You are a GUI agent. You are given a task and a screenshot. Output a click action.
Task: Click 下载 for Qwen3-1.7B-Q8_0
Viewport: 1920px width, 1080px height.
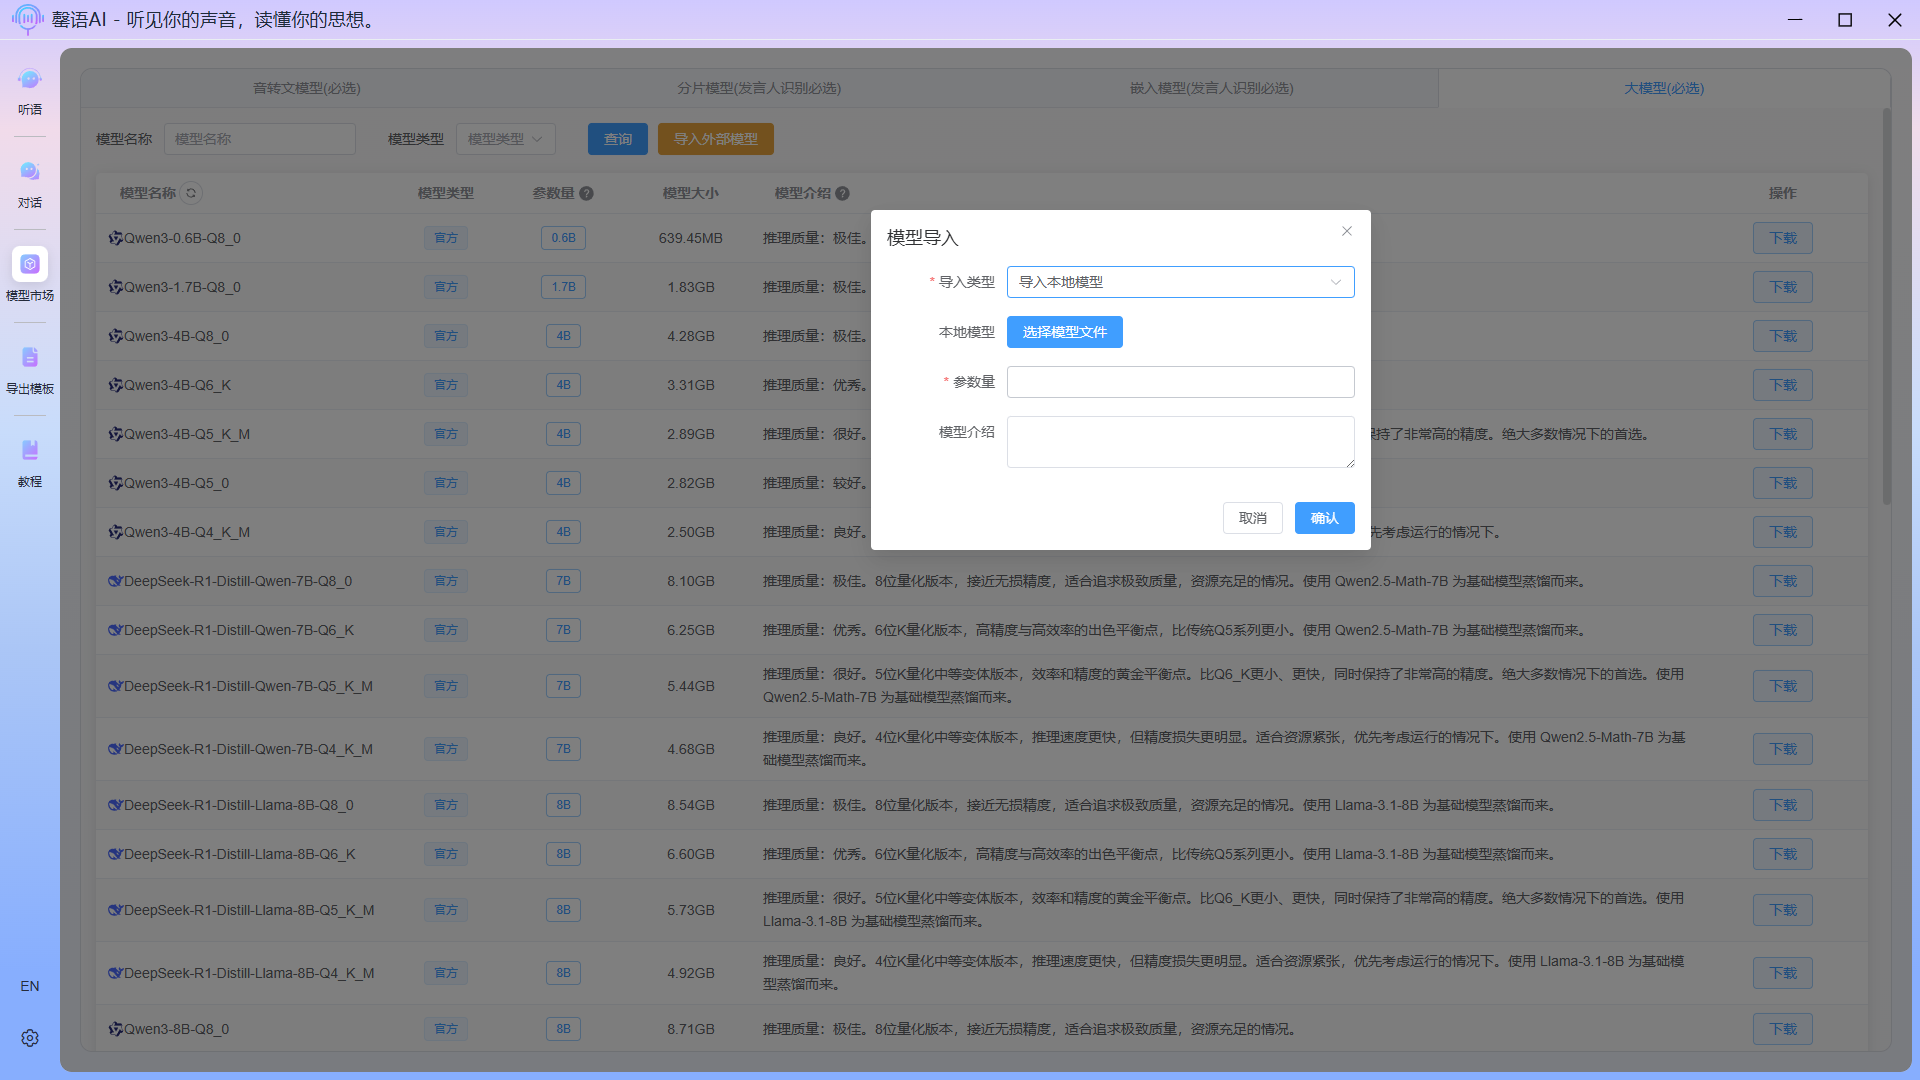point(1783,287)
